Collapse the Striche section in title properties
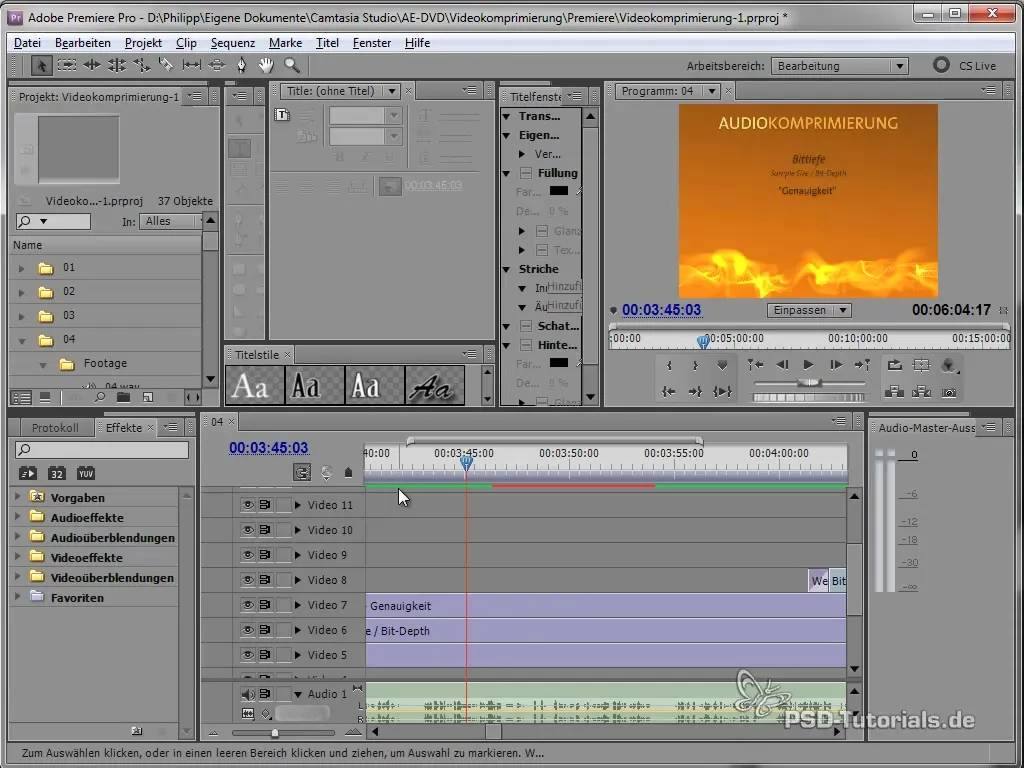Image resolution: width=1024 pixels, height=768 pixels. point(507,269)
